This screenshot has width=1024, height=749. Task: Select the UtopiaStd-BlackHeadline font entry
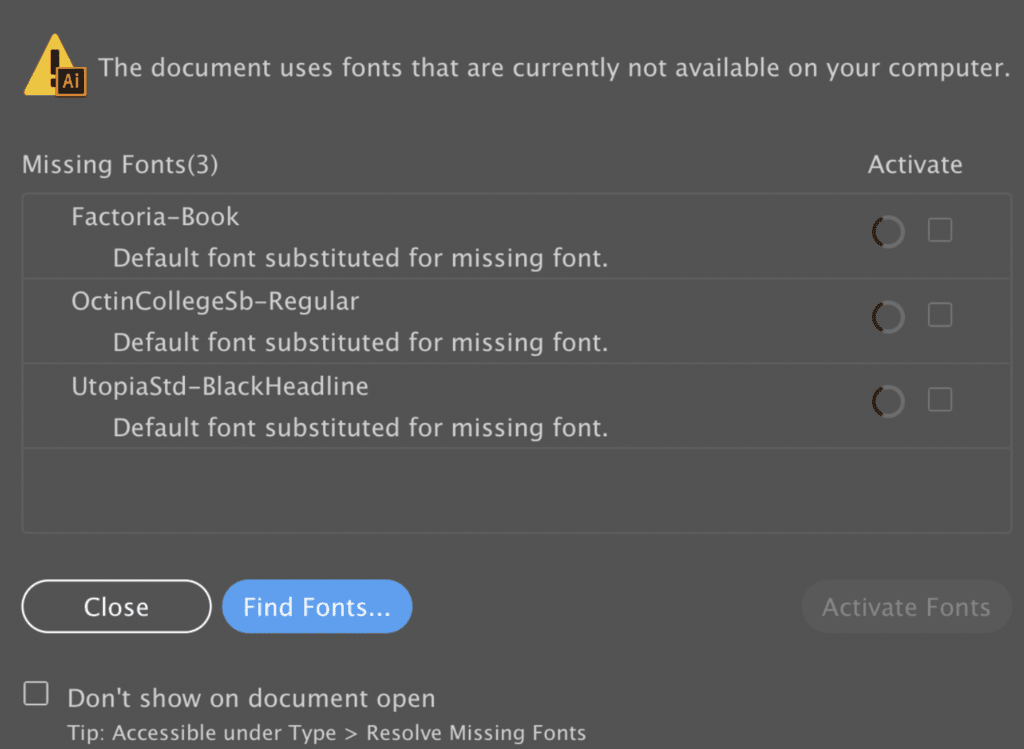point(220,386)
